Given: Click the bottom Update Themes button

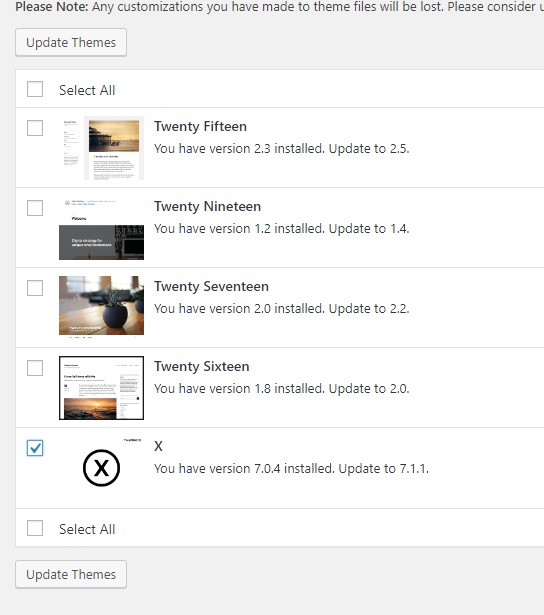Looking at the screenshot, I should tap(71, 574).
